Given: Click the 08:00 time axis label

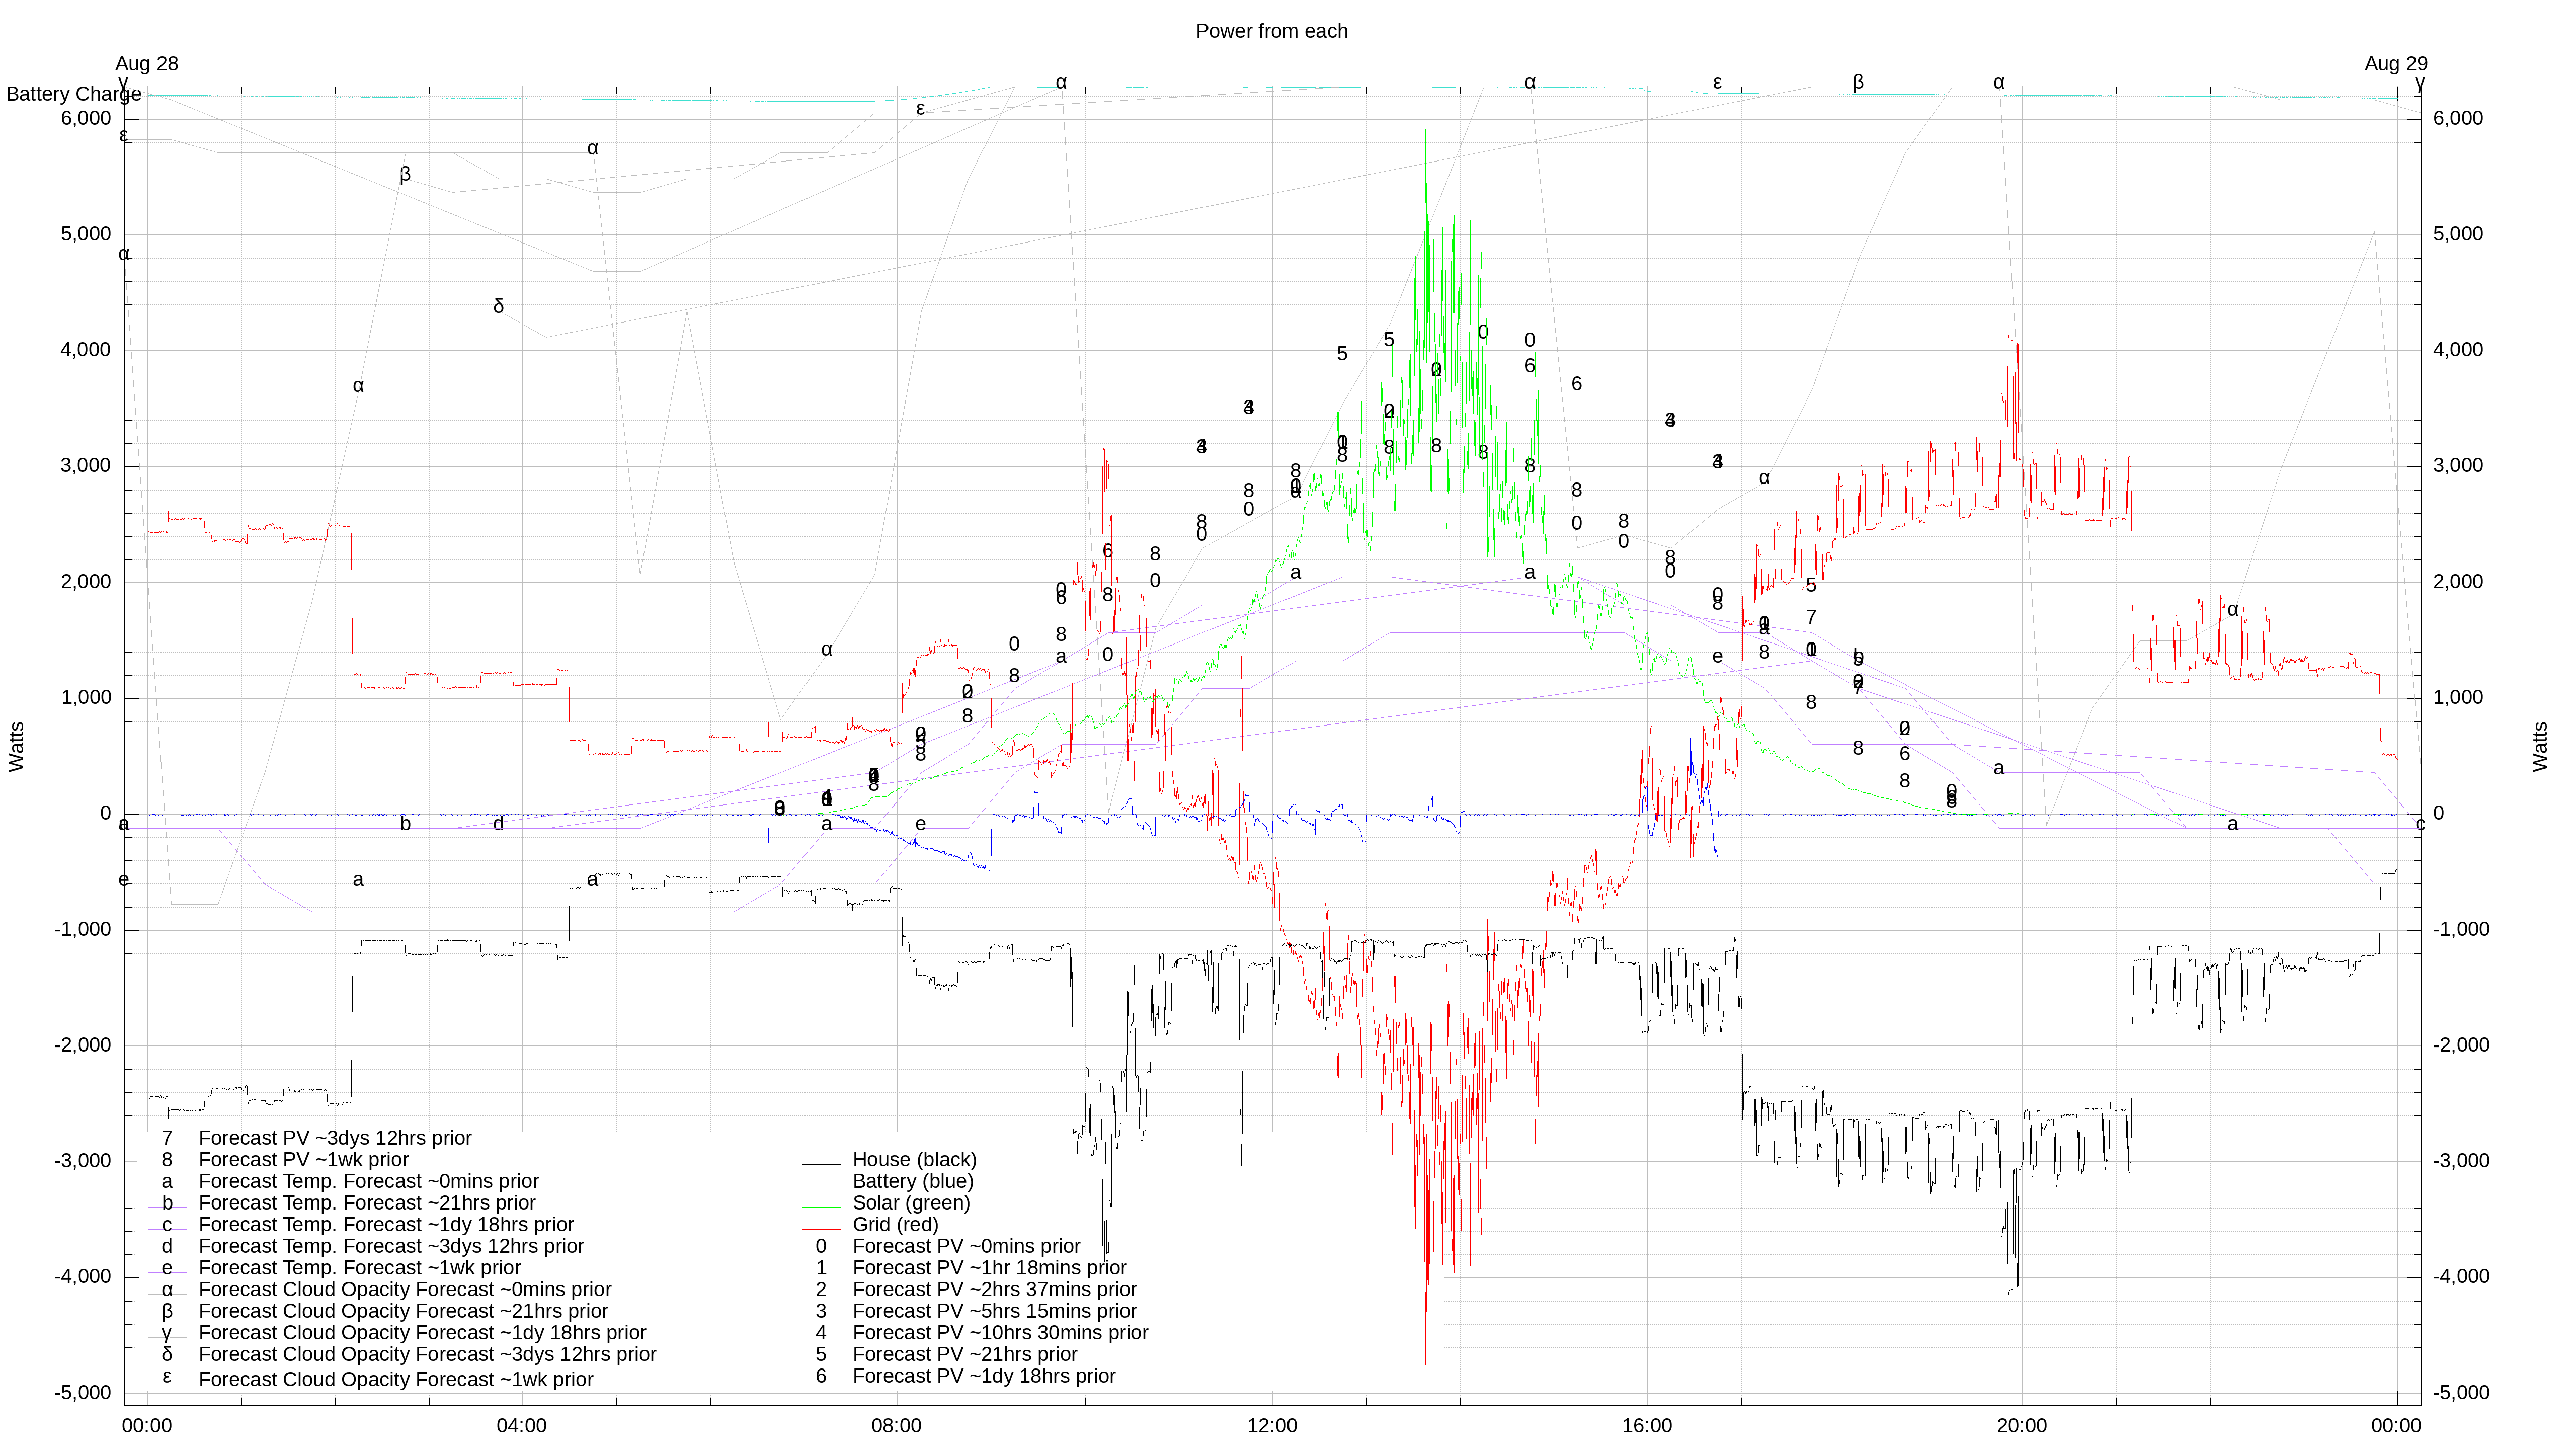Looking at the screenshot, I should click(897, 1426).
